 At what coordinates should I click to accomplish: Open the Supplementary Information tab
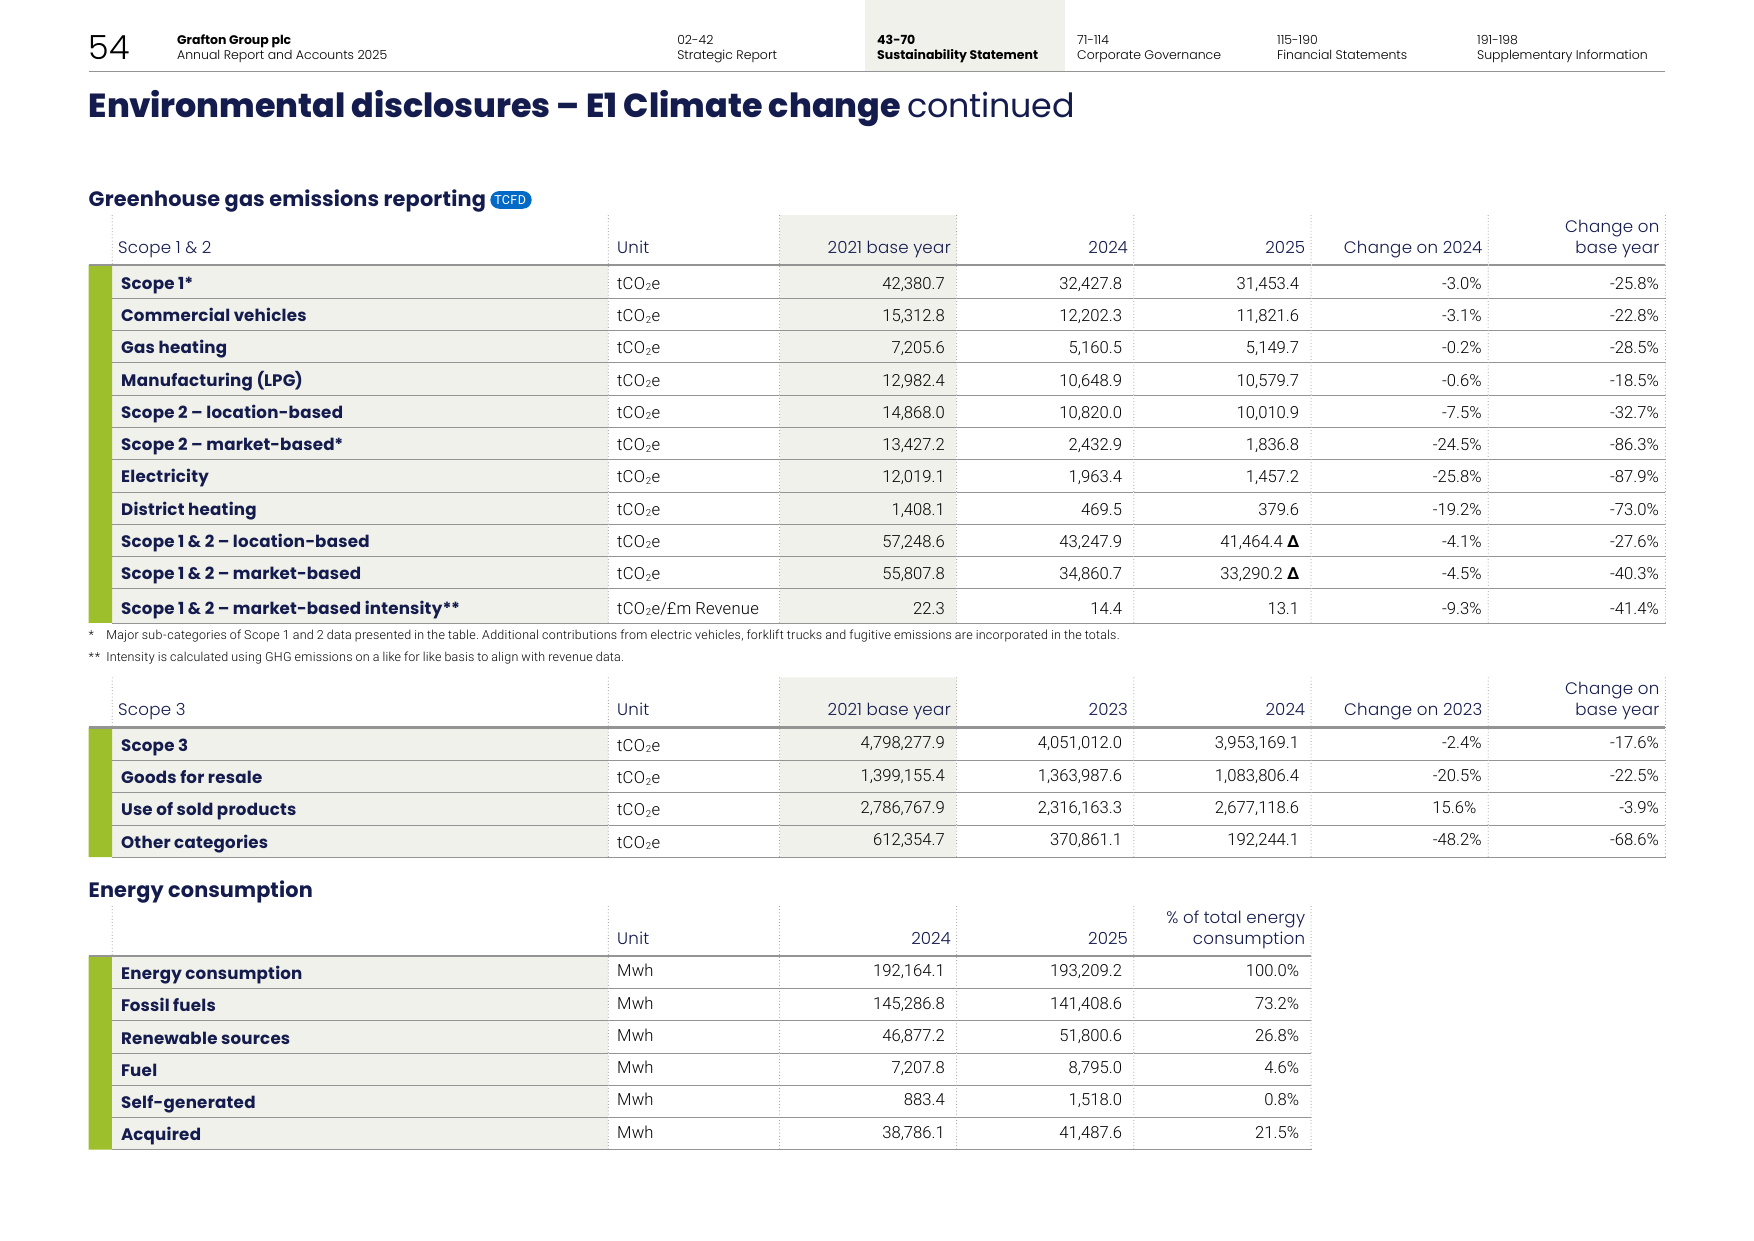pos(1561,47)
